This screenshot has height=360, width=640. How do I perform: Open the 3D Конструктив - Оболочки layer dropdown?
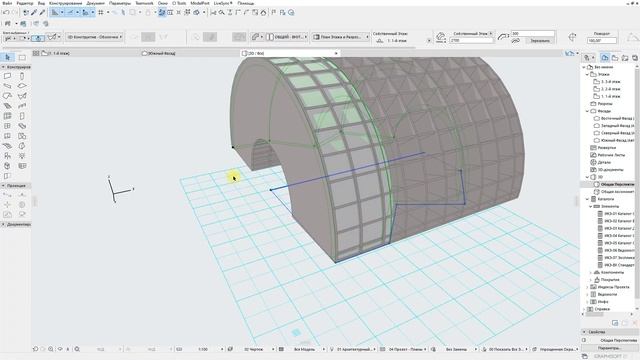95,37
